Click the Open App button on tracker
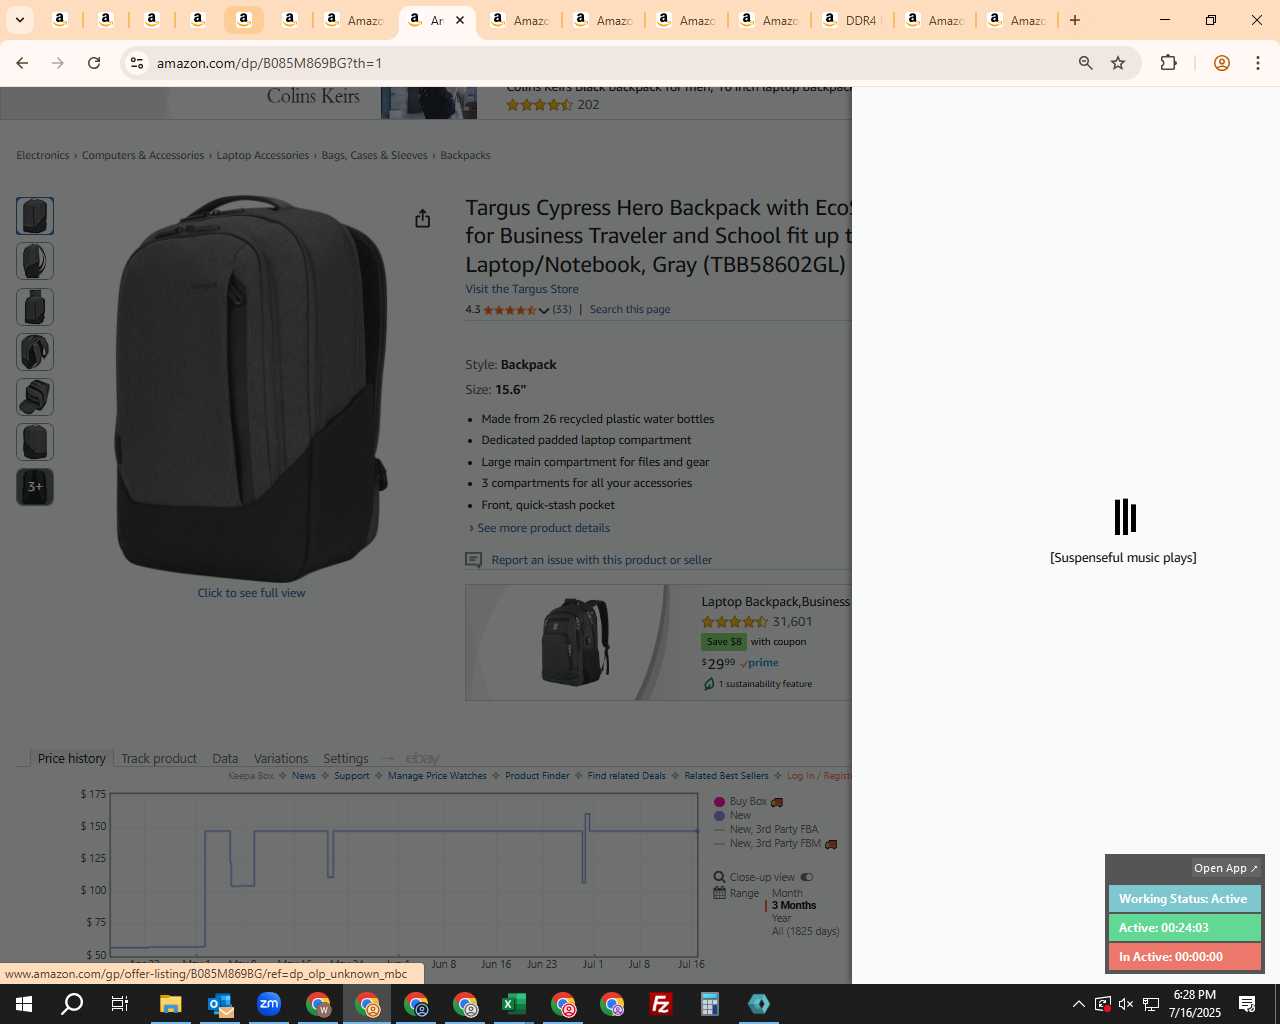Viewport: 1280px width, 1024px height. 1225,868
